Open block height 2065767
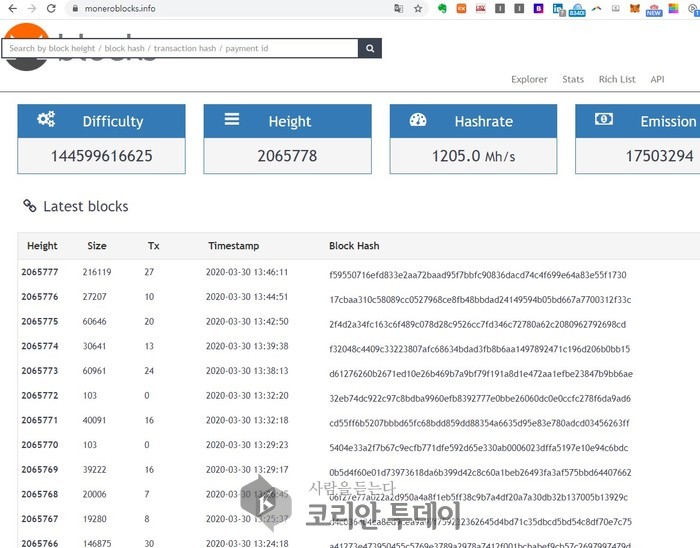 [x=40, y=519]
